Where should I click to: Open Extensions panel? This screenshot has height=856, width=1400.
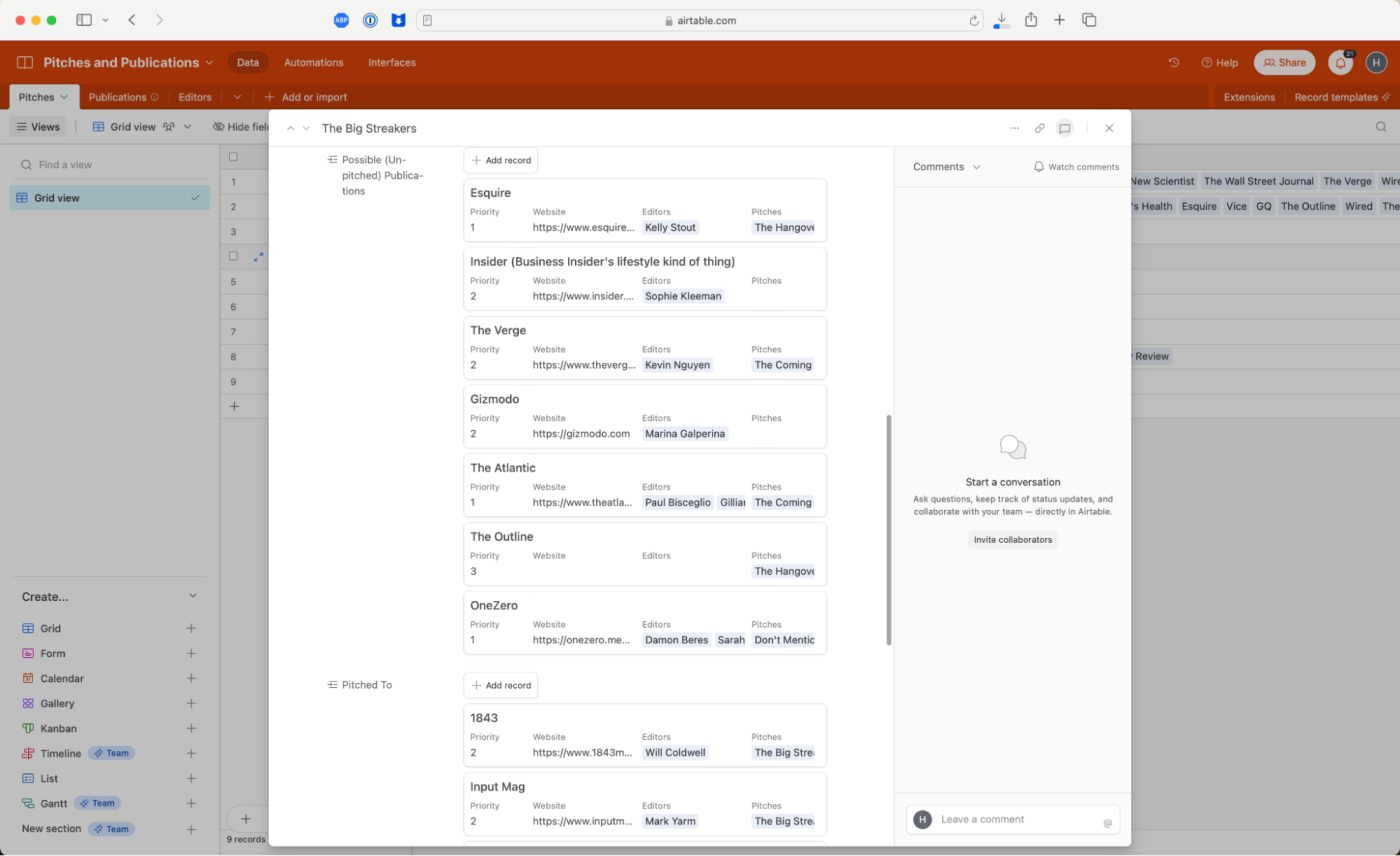[1249, 97]
